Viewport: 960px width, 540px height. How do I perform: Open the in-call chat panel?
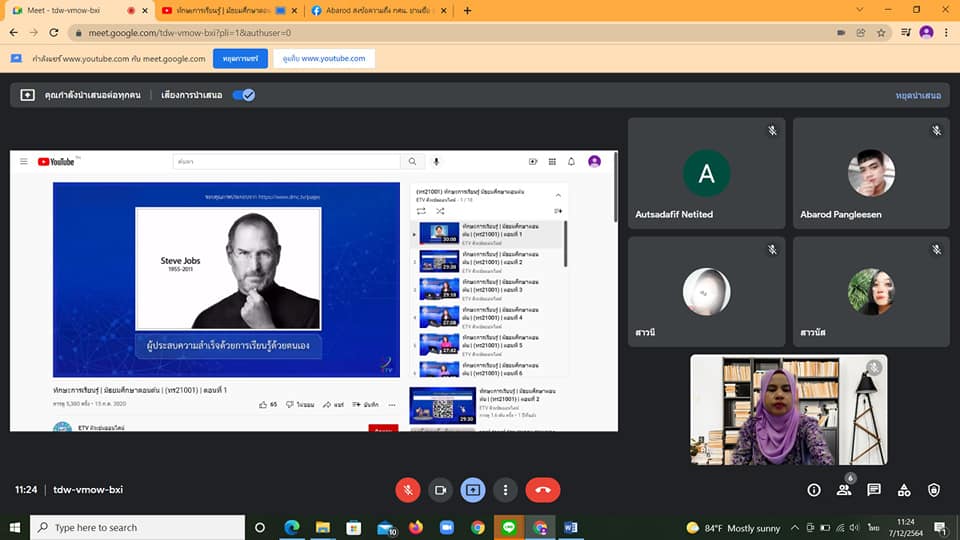[874, 490]
